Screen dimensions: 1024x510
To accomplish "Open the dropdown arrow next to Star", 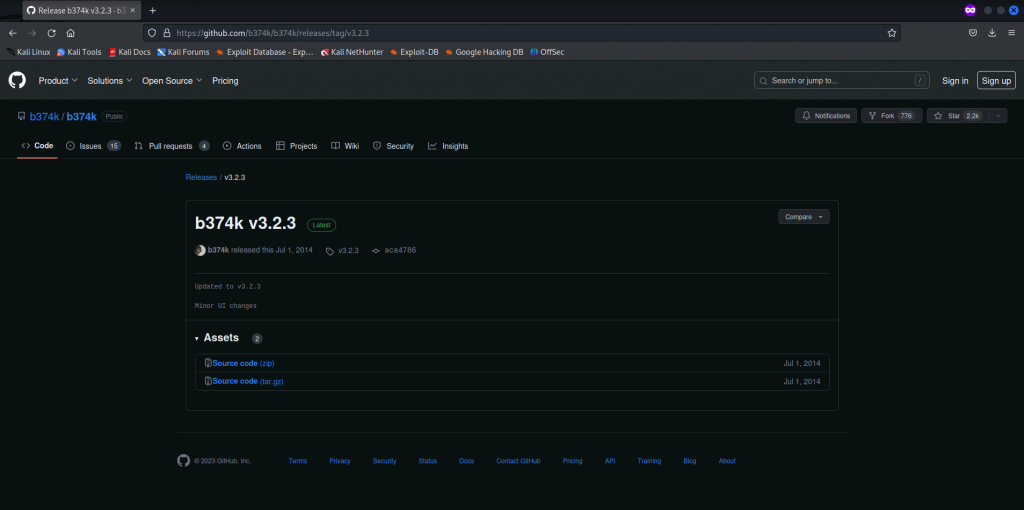I will [x=998, y=116].
